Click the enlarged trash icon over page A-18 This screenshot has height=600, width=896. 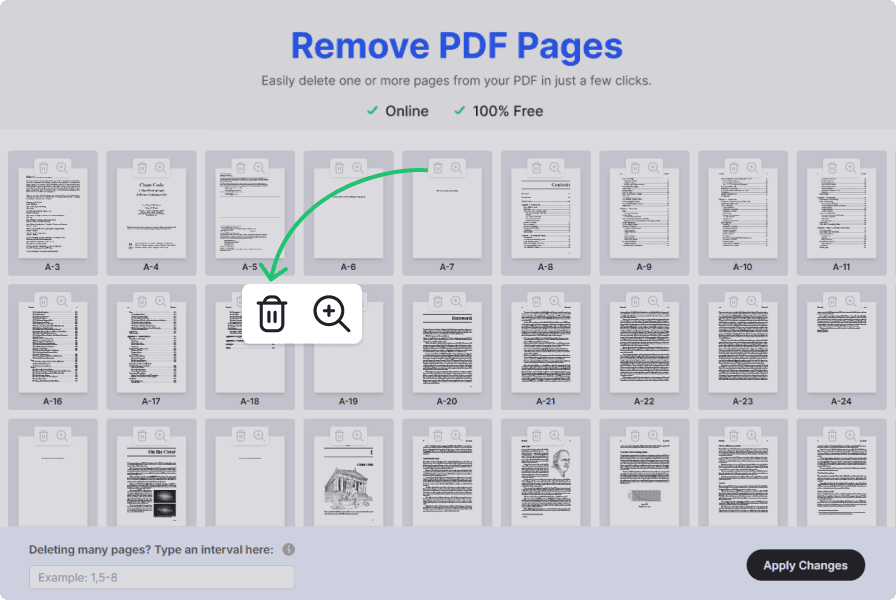271,313
